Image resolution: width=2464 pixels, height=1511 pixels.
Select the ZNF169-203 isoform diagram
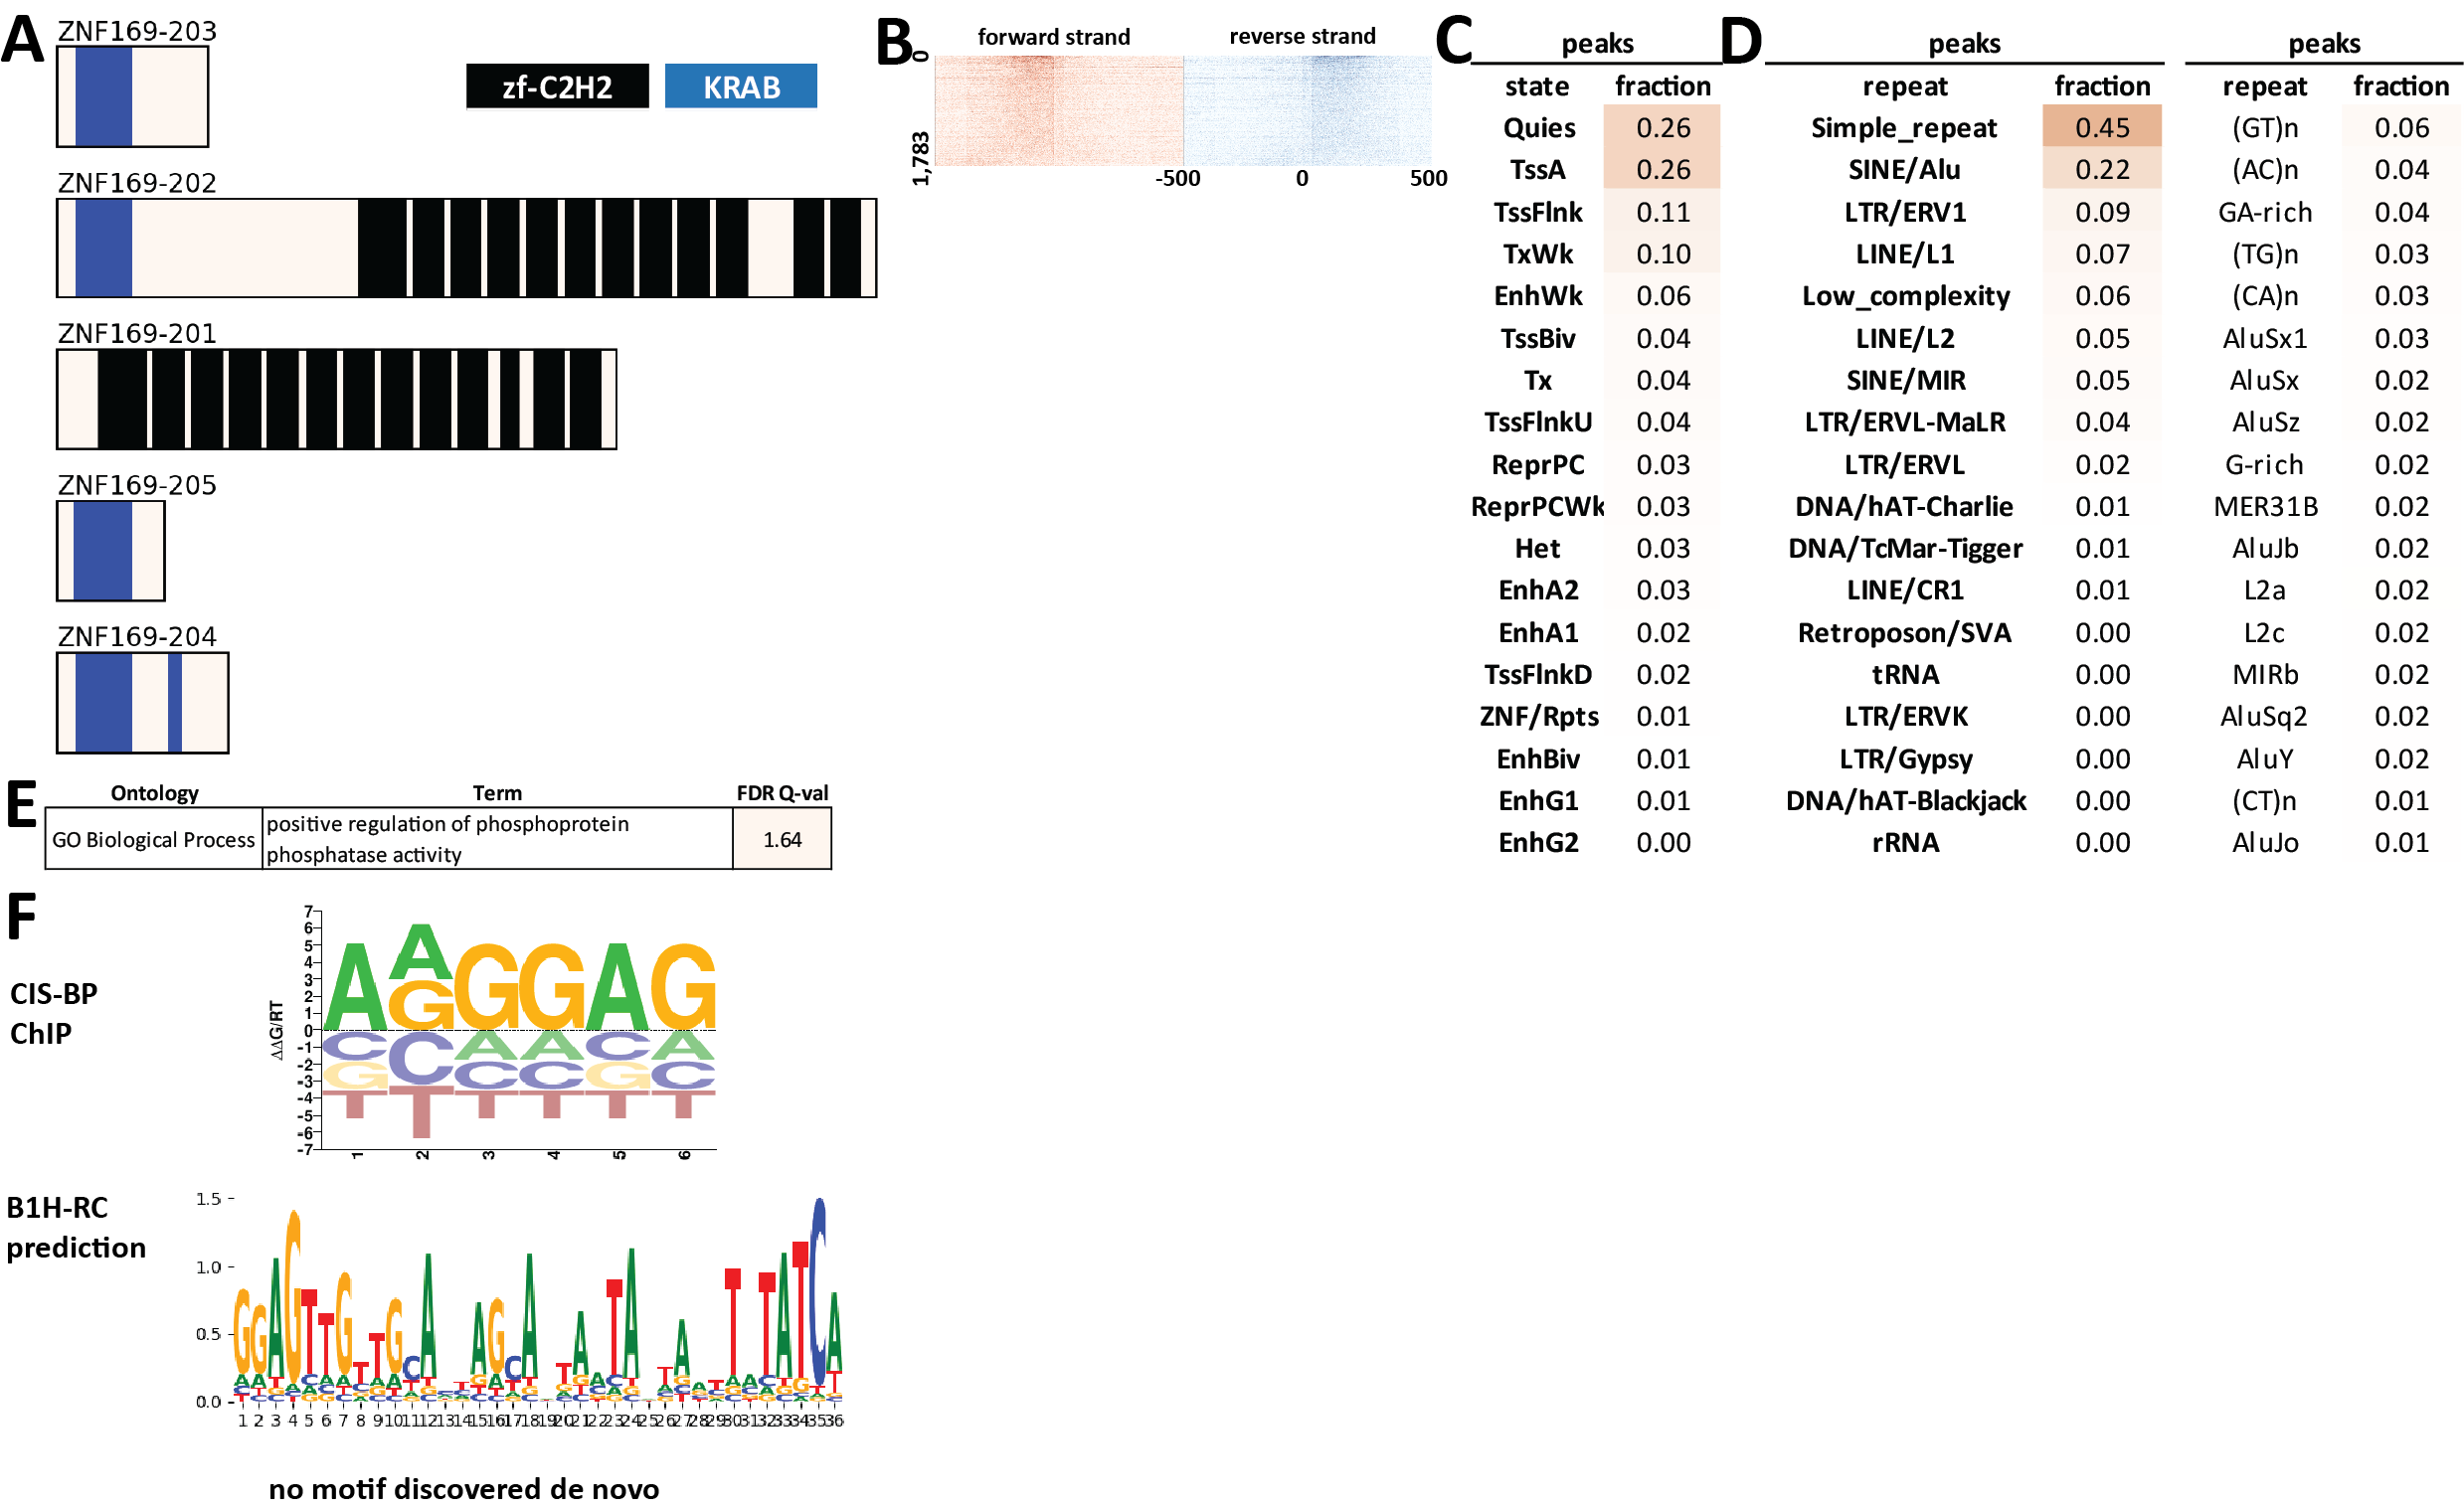tap(132, 97)
